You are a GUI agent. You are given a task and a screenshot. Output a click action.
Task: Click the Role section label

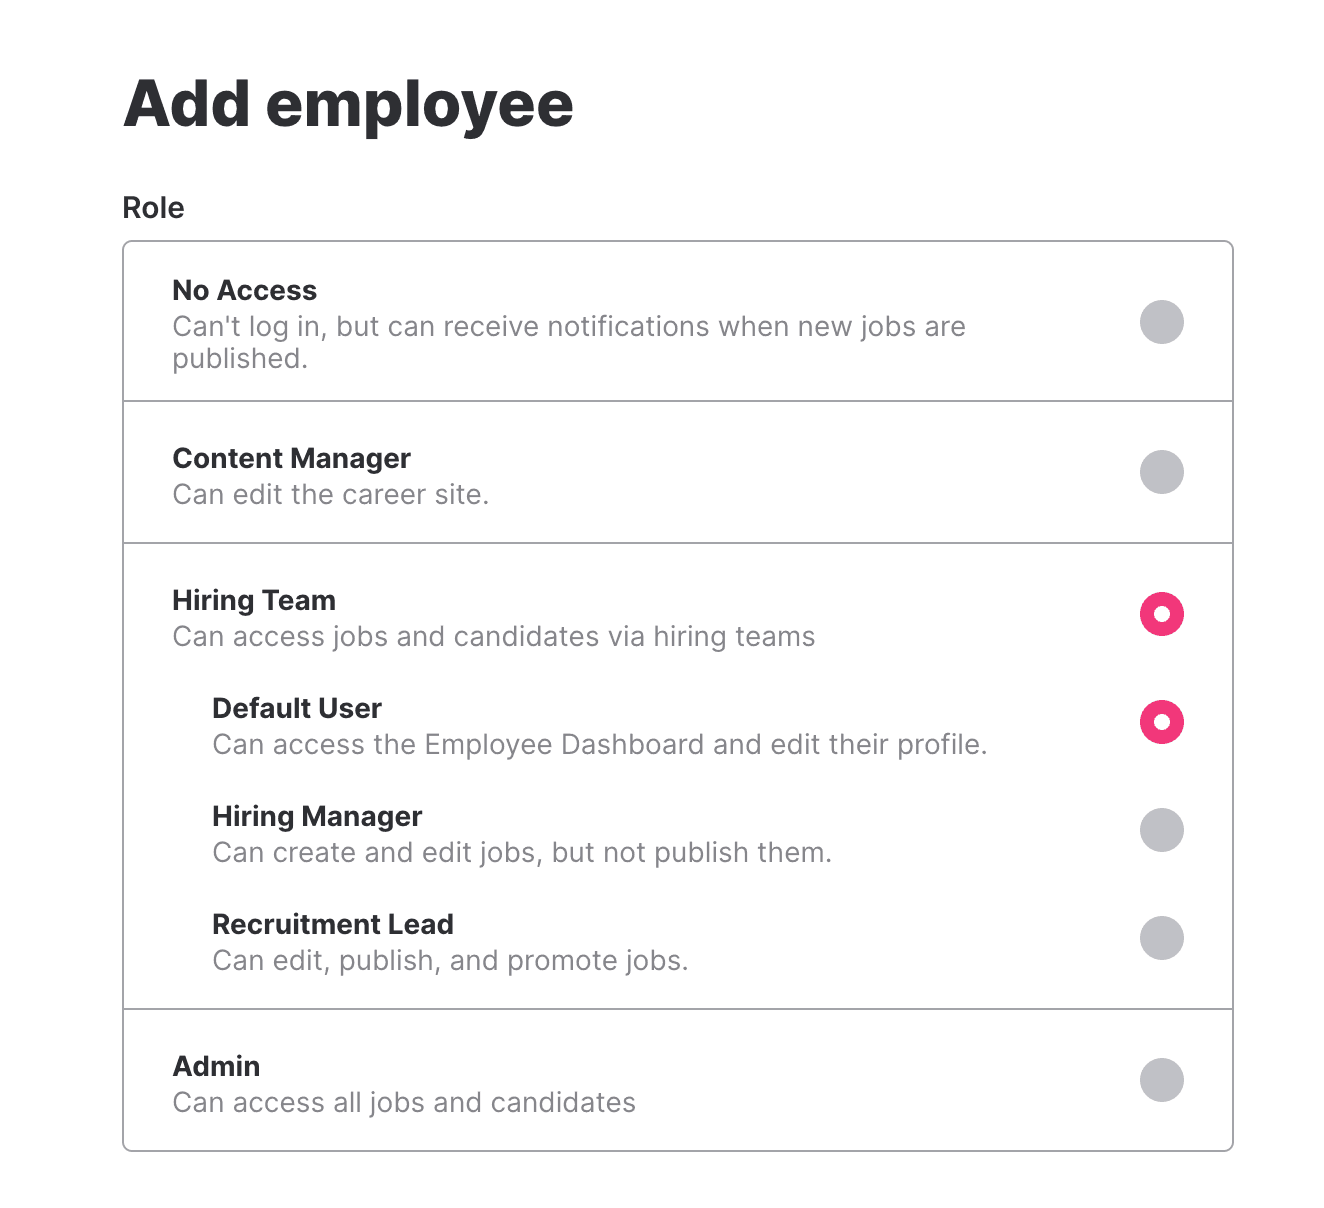[x=153, y=208]
